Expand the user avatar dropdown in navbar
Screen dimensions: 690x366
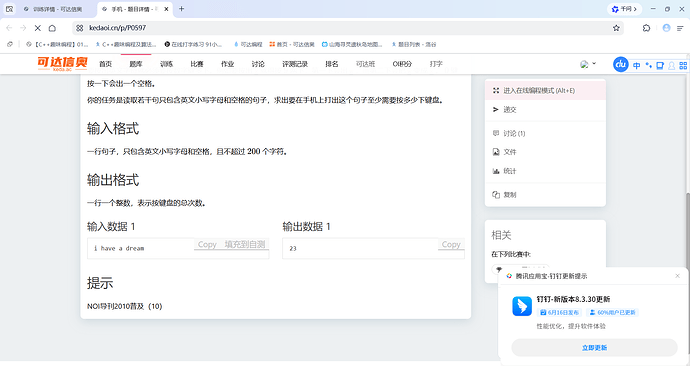(x=588, y=64)
